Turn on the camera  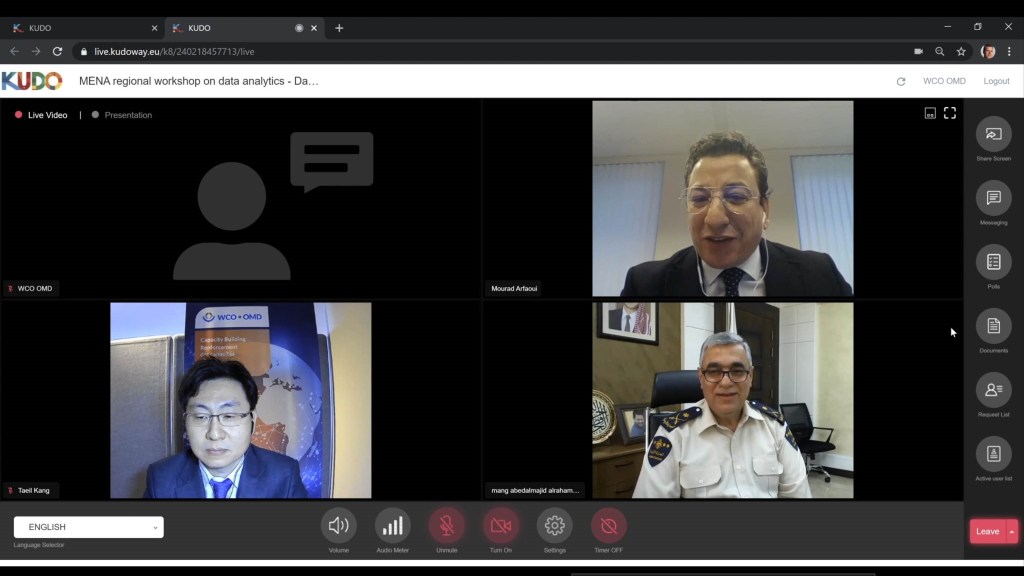500,525
